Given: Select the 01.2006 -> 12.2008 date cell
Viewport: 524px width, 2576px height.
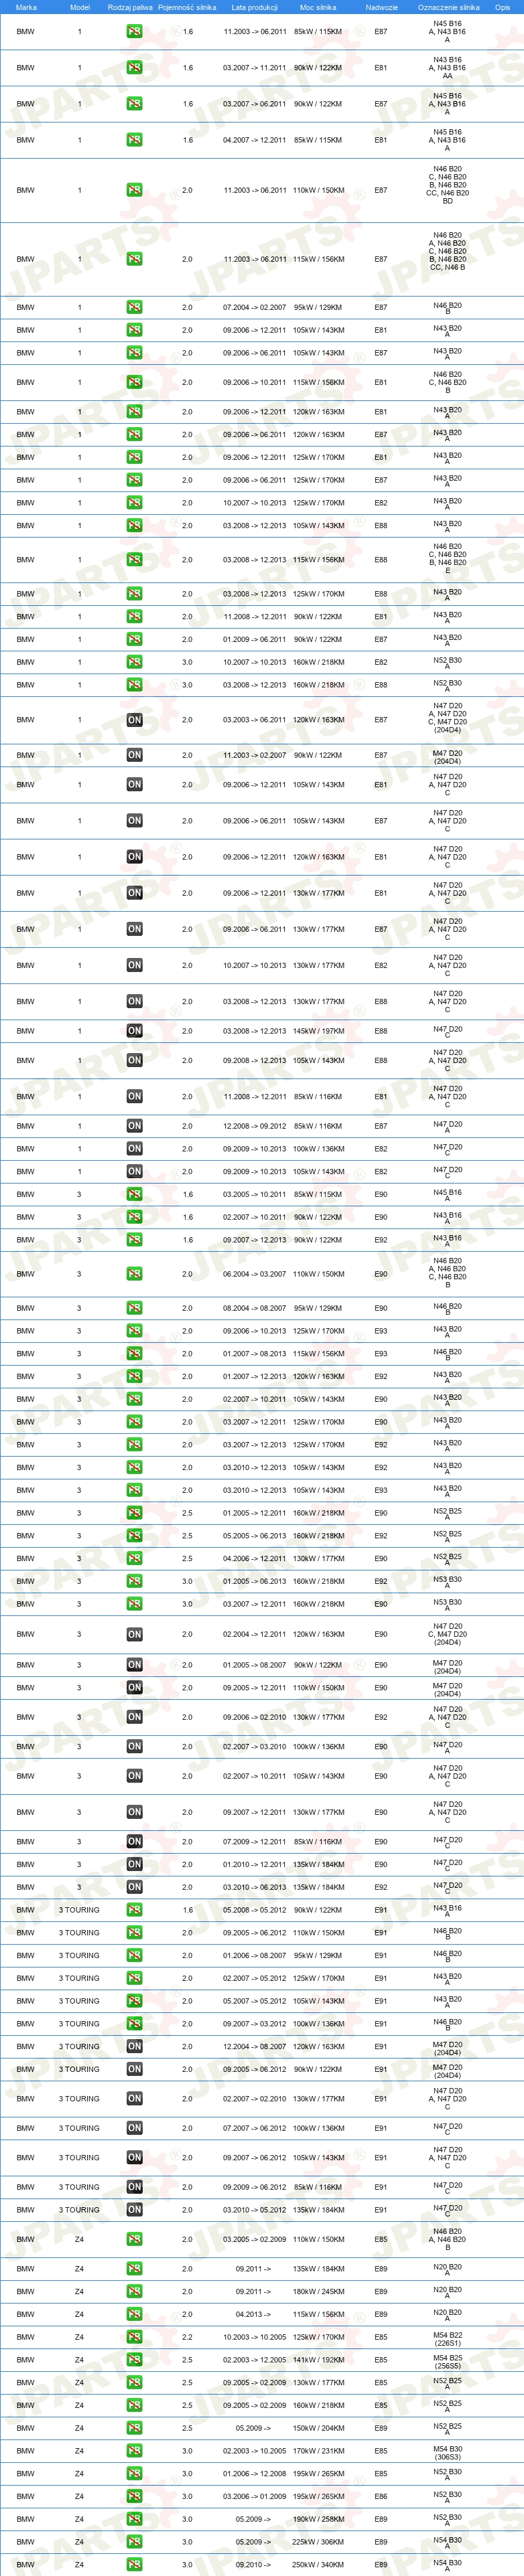Looking at the screenshot, I should [x=255, y=2473].
